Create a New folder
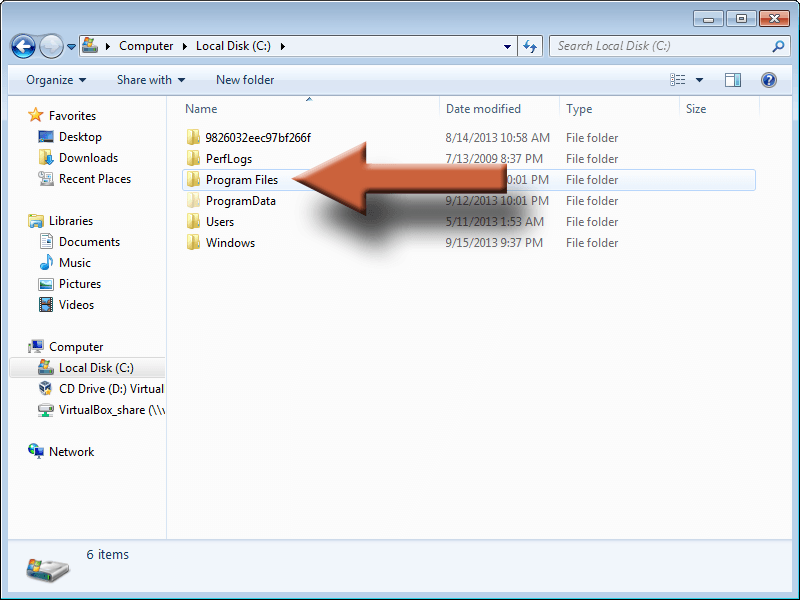The width and height of the screenshot is (800, 600). pos(245,80)
